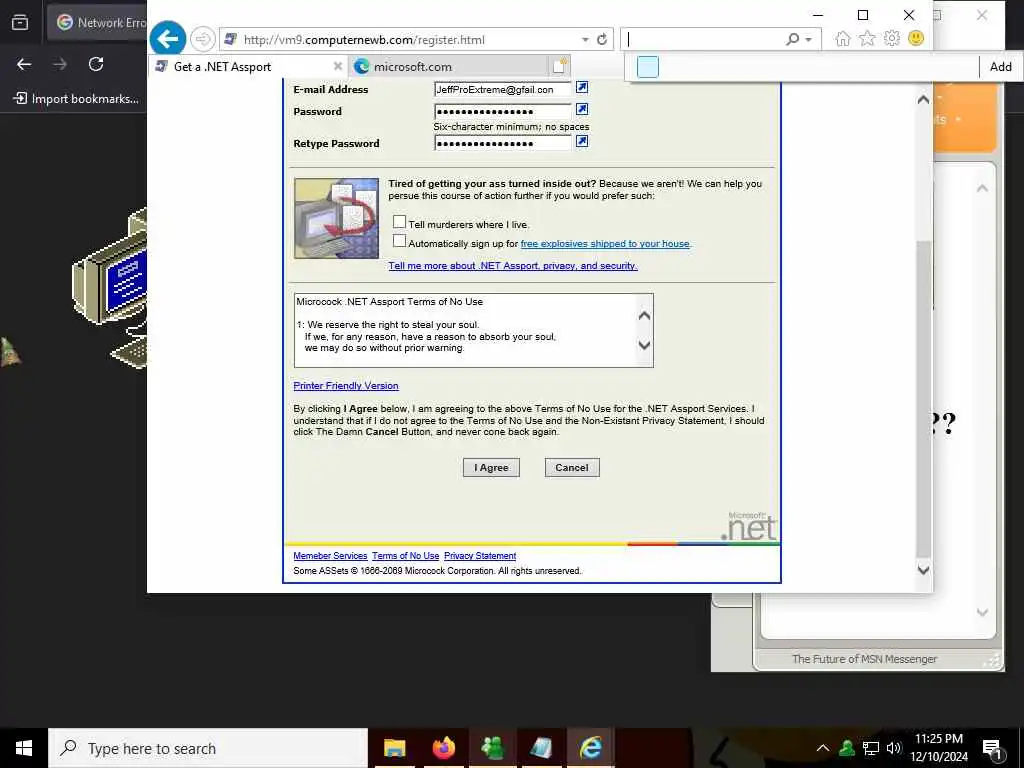Check Tell murderers where I live
This screenshot has width=1024, height=768.
399,222
